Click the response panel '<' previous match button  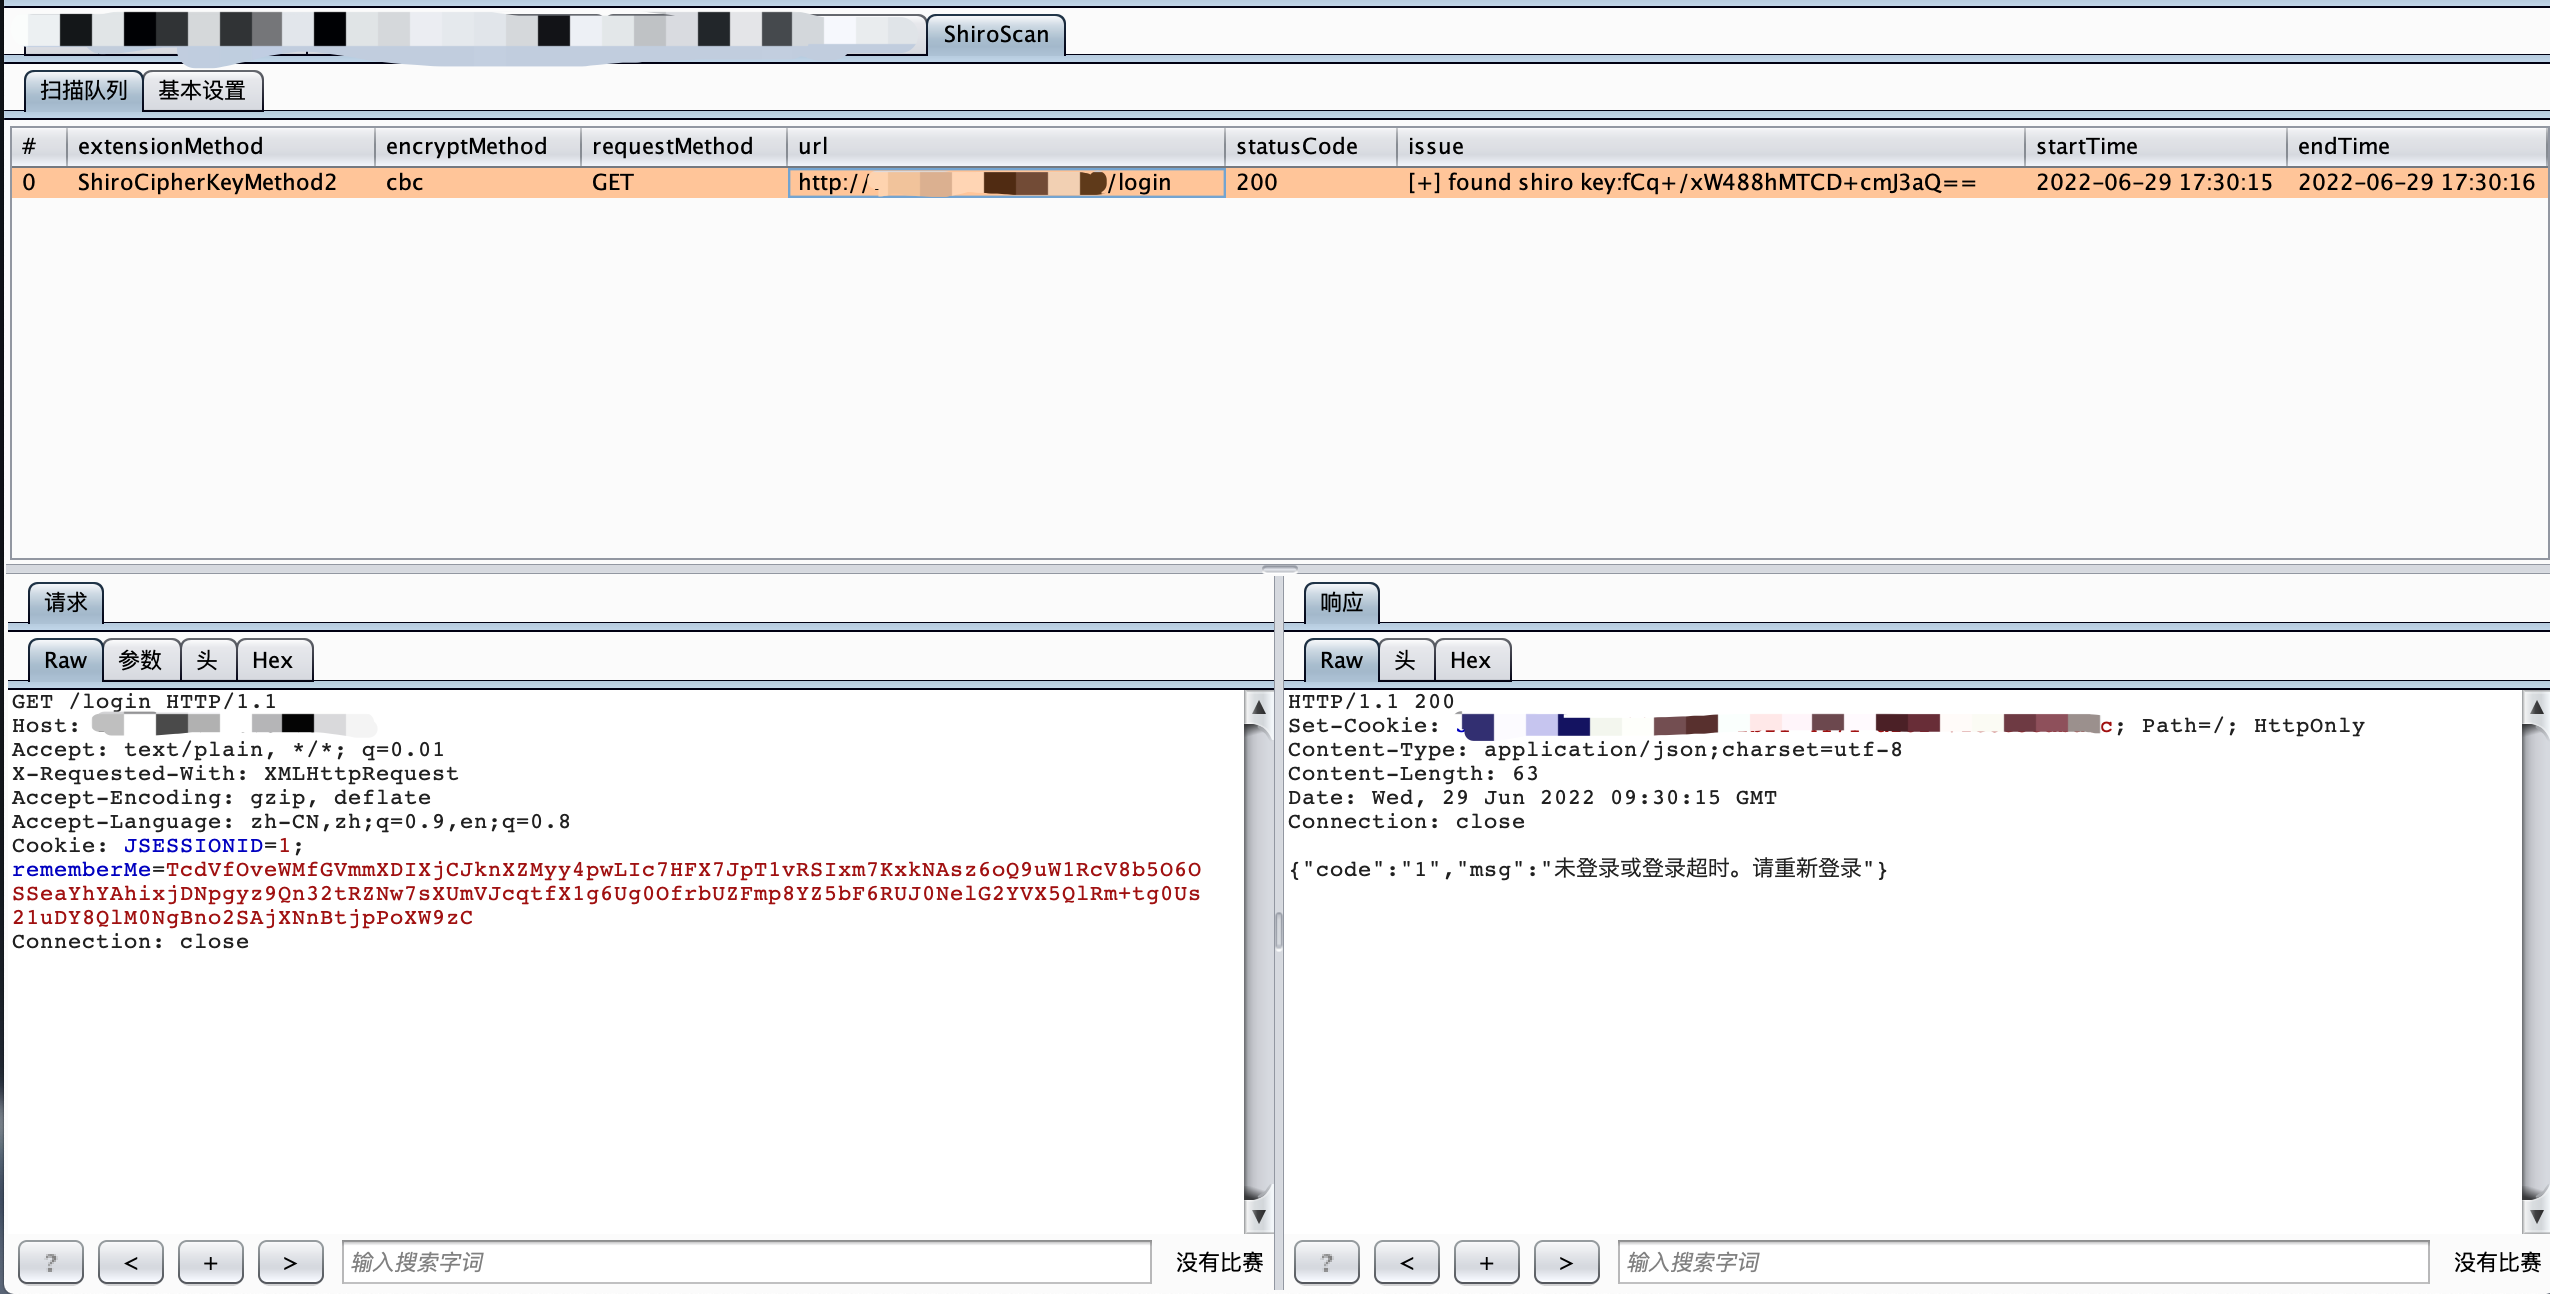tap(1406, 1262)
